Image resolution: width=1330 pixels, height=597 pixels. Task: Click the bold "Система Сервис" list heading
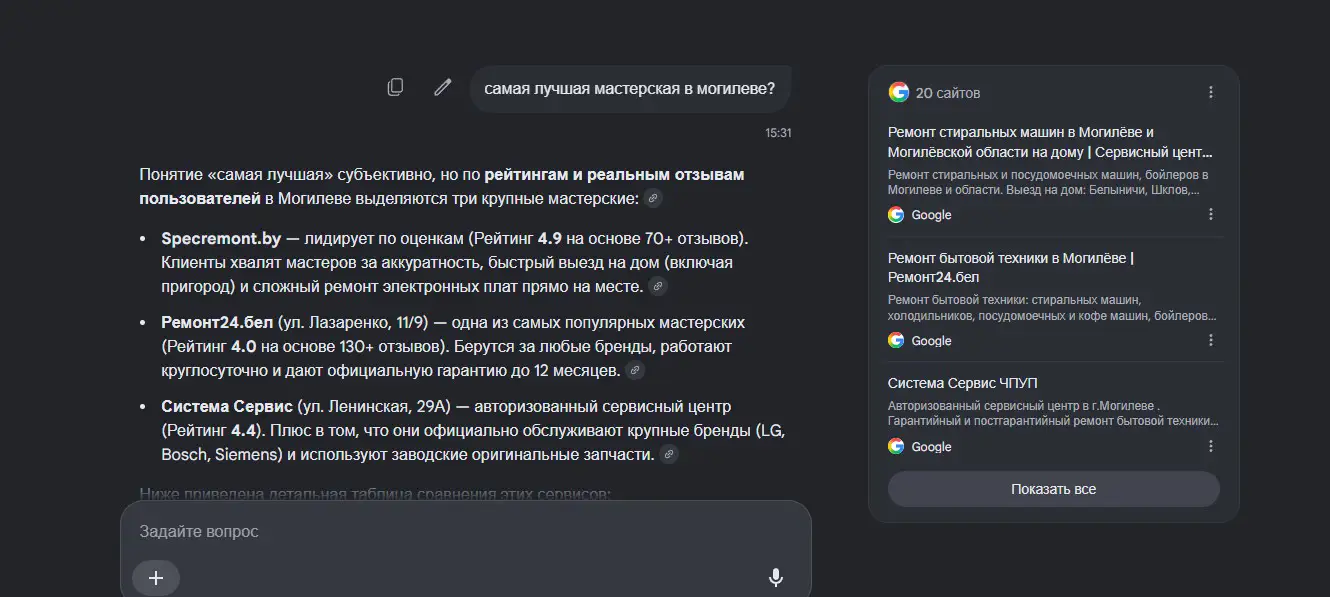(x=227, y=407)
